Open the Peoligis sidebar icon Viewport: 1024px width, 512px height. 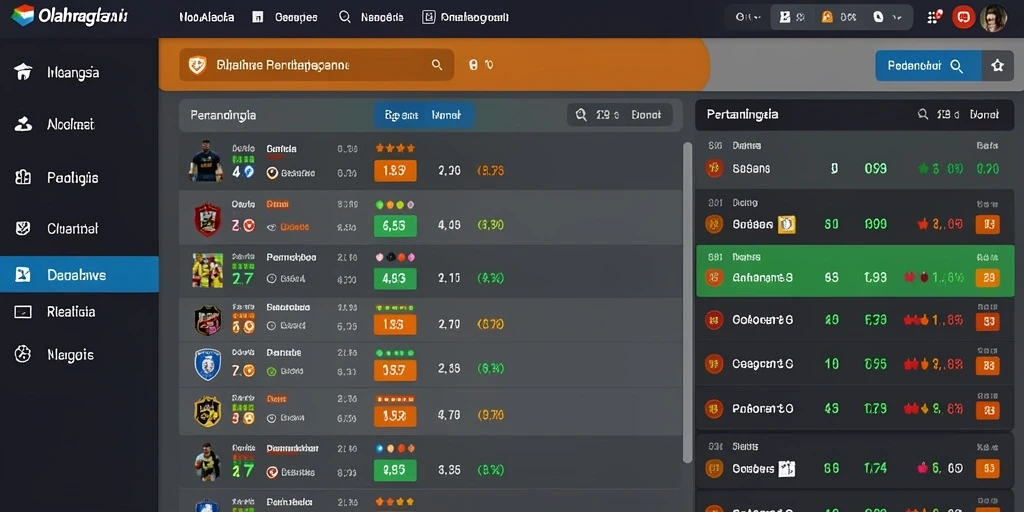[x=23, y=177]
